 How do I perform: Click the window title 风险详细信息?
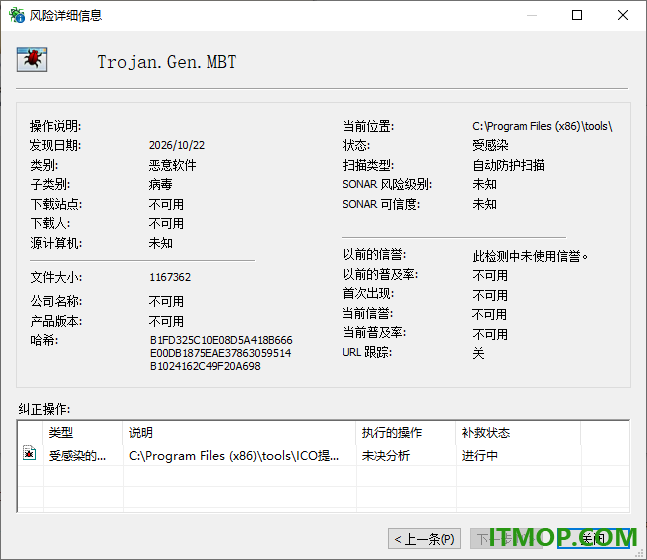pyautogui.click(x=66, y=15)
